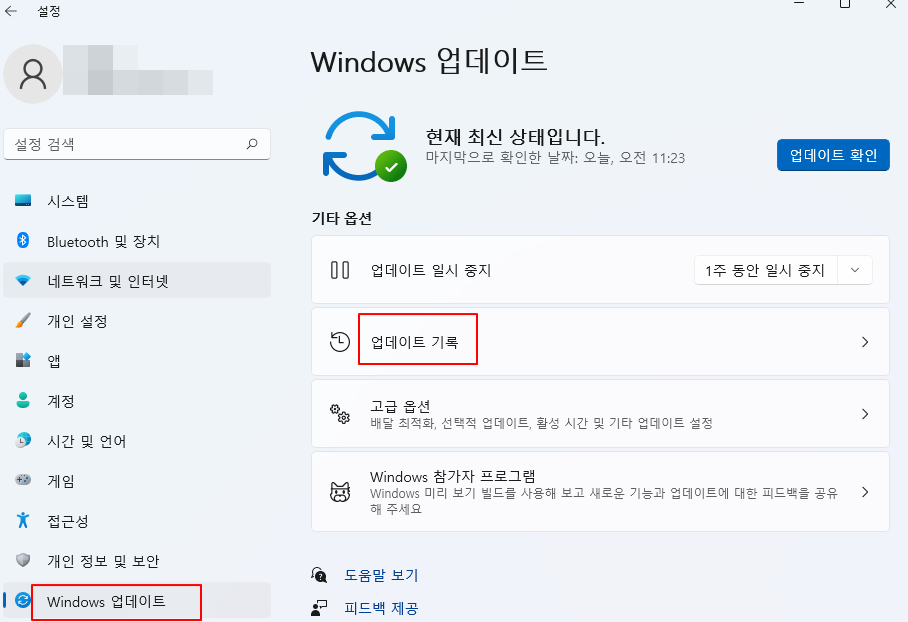908x622 pixels.
Task: Open the 업데이트 기록 entry
Action: tap(600, 342)
